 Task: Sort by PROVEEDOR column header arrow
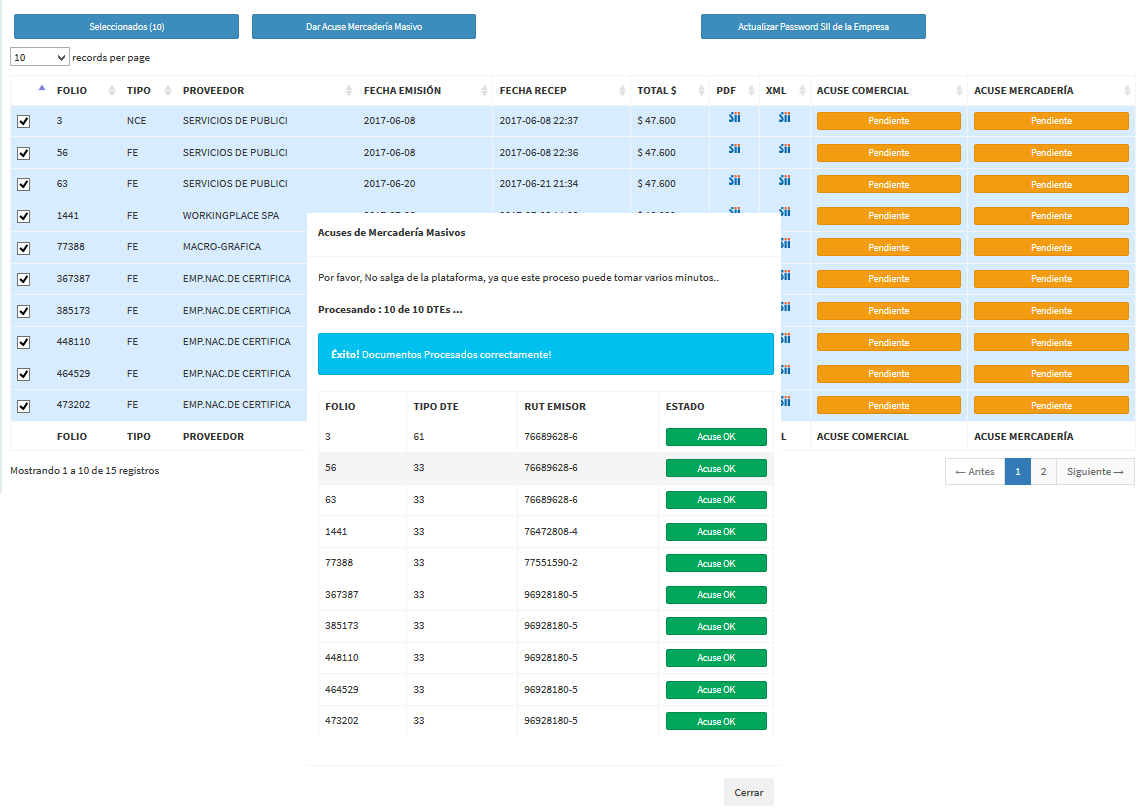pos(349,90)
